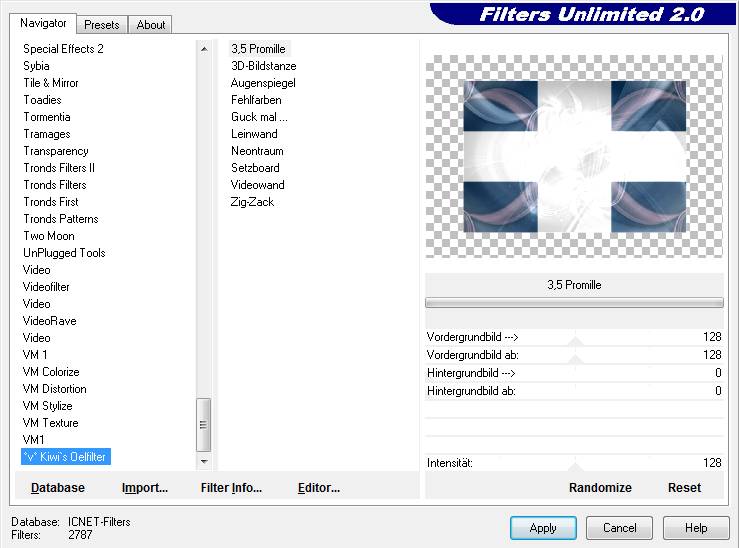Open Filter Info... for selected filter
The image size is (739, 548).
pyautogui.click(x=231, y=488)
